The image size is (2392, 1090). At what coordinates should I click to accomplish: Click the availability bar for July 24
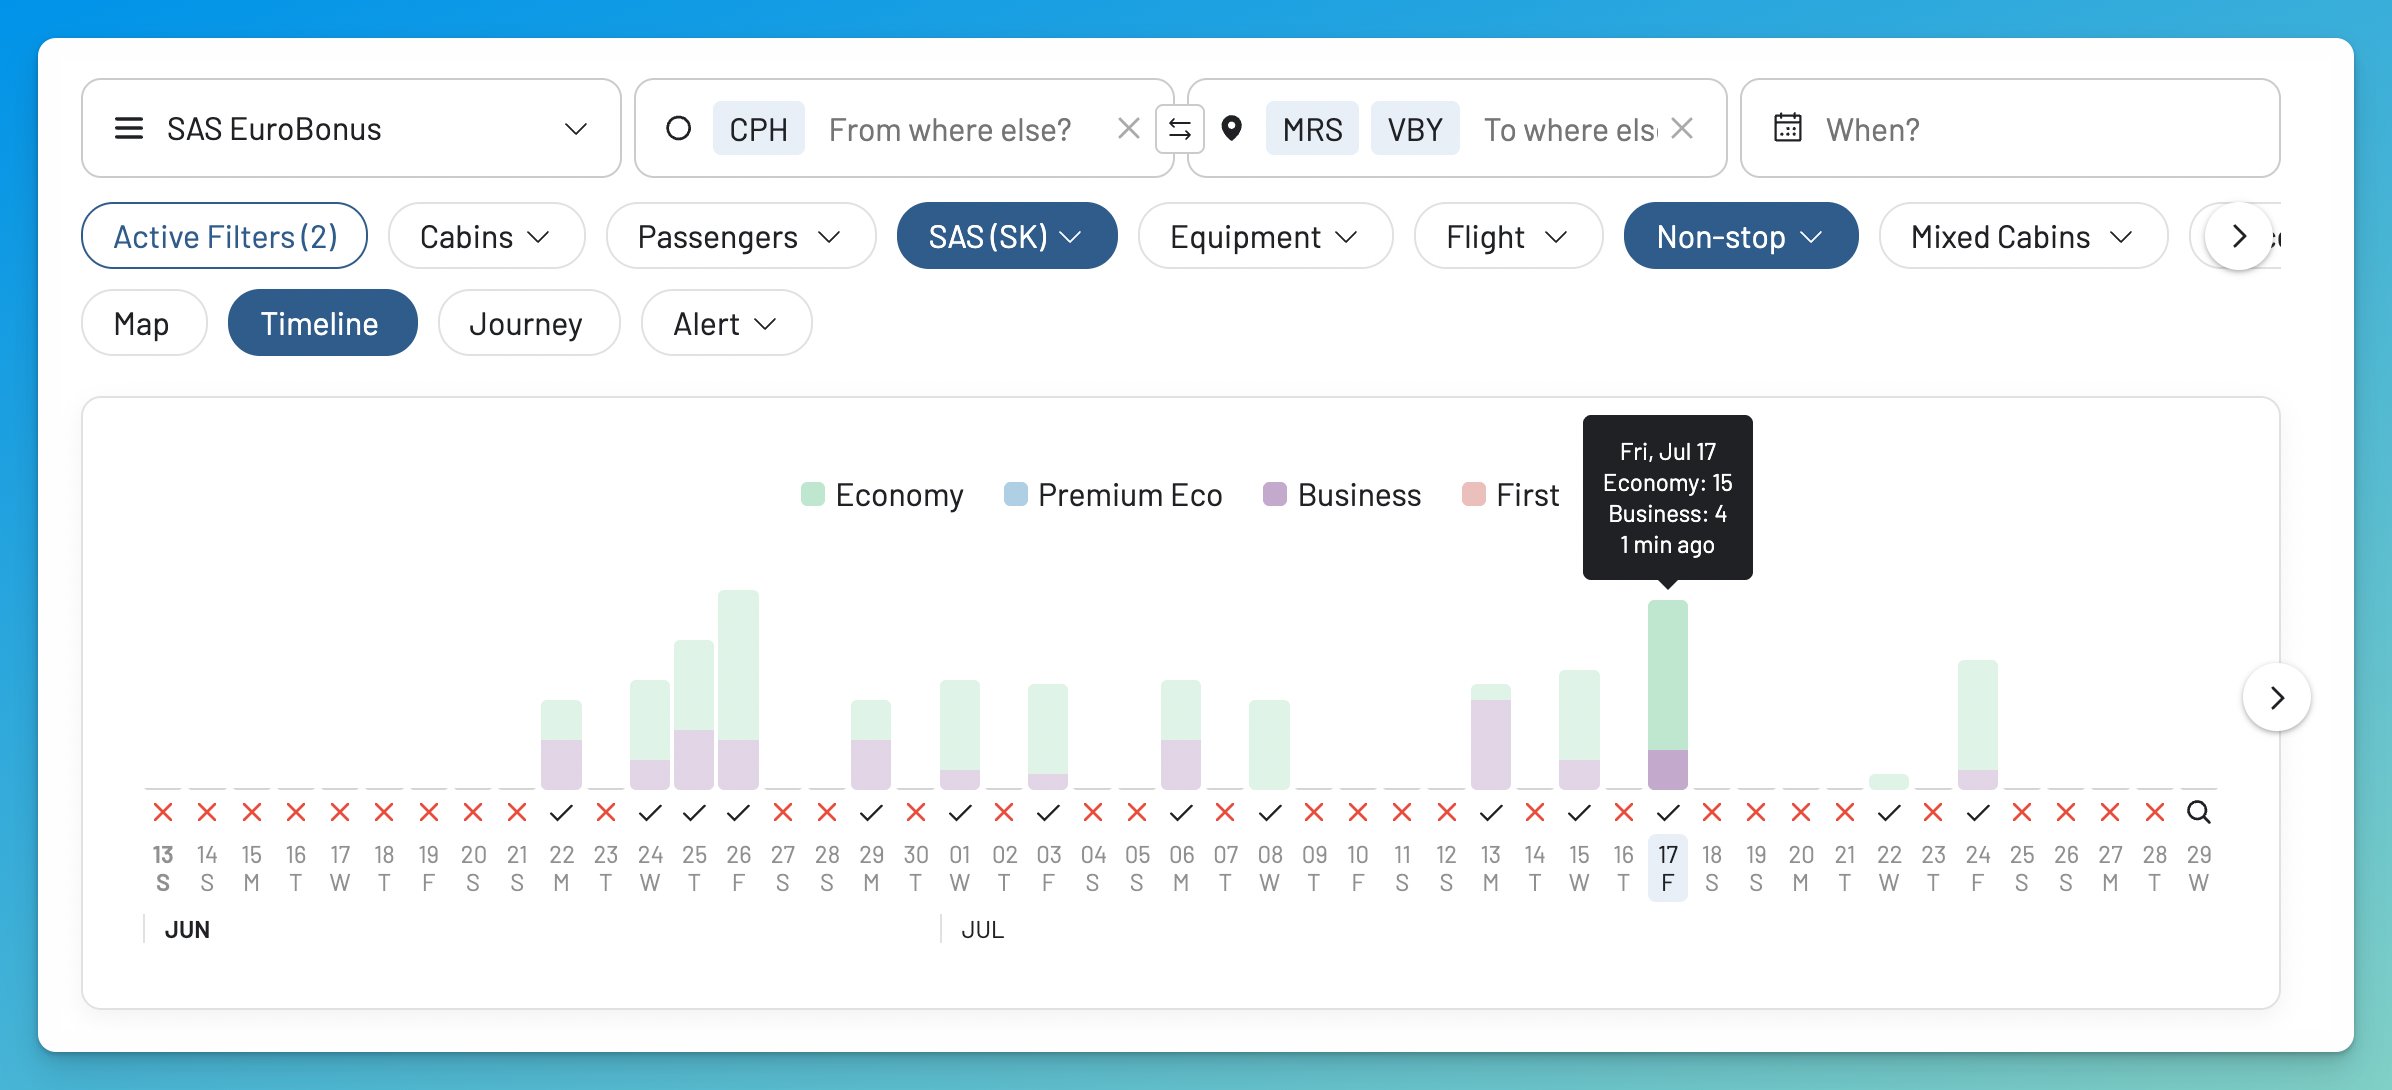[1978, 724]
